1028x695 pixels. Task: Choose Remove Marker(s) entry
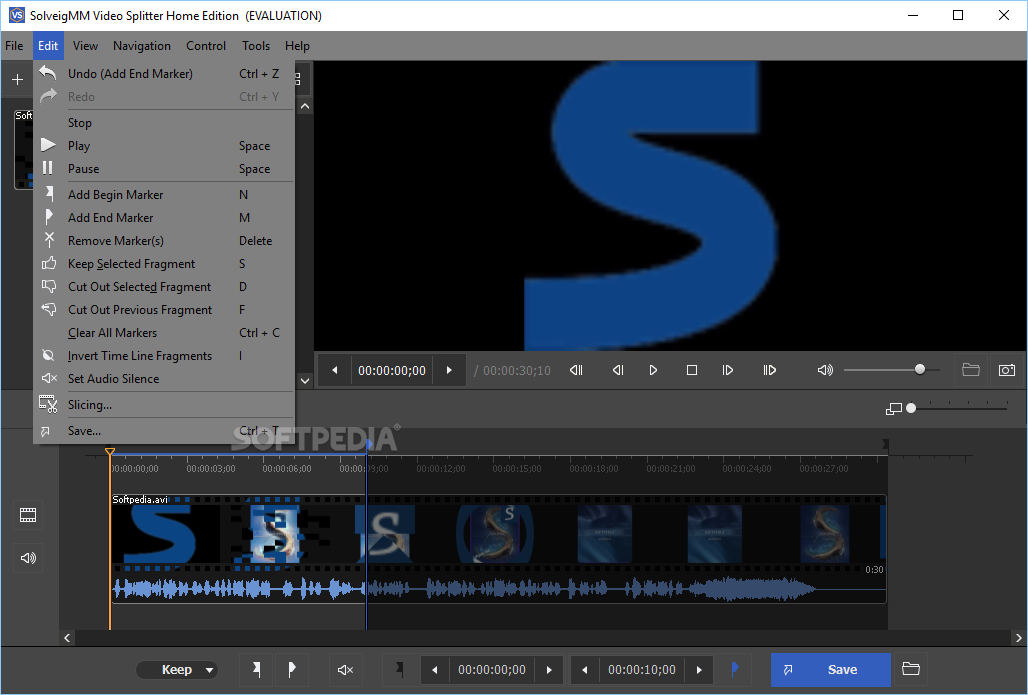point(163,241)
